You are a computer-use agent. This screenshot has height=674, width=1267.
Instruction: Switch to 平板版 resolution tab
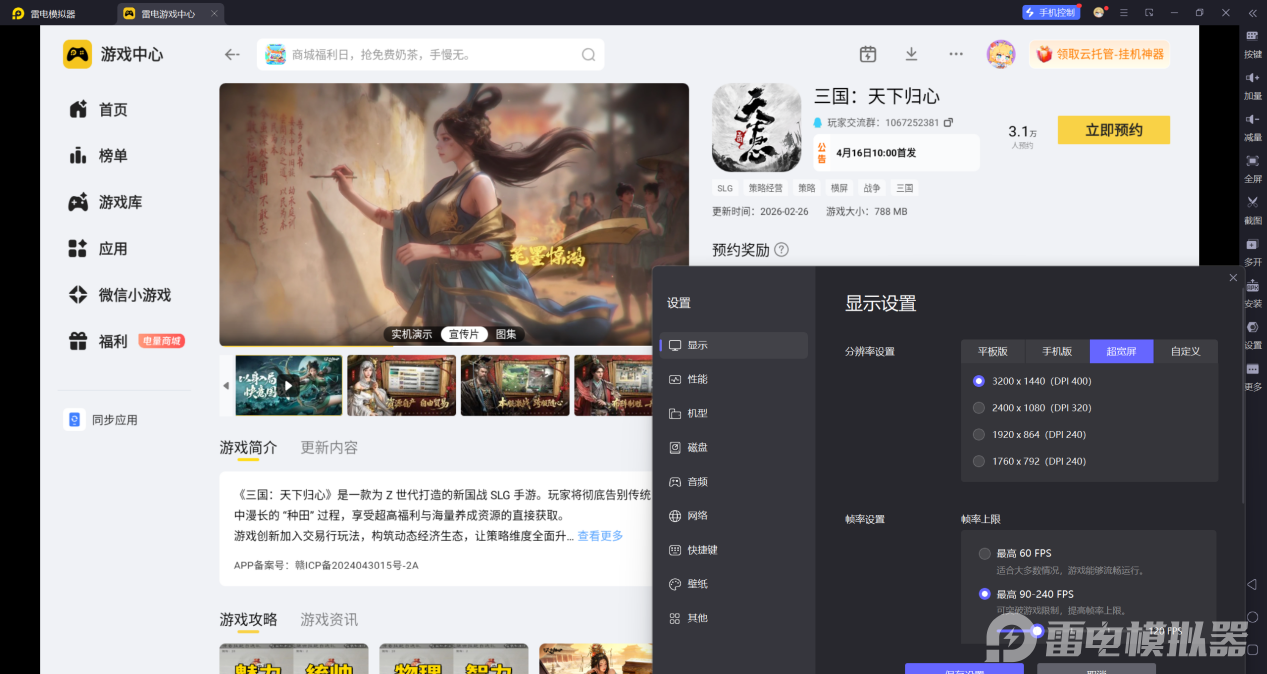click(x=993, y=351)
